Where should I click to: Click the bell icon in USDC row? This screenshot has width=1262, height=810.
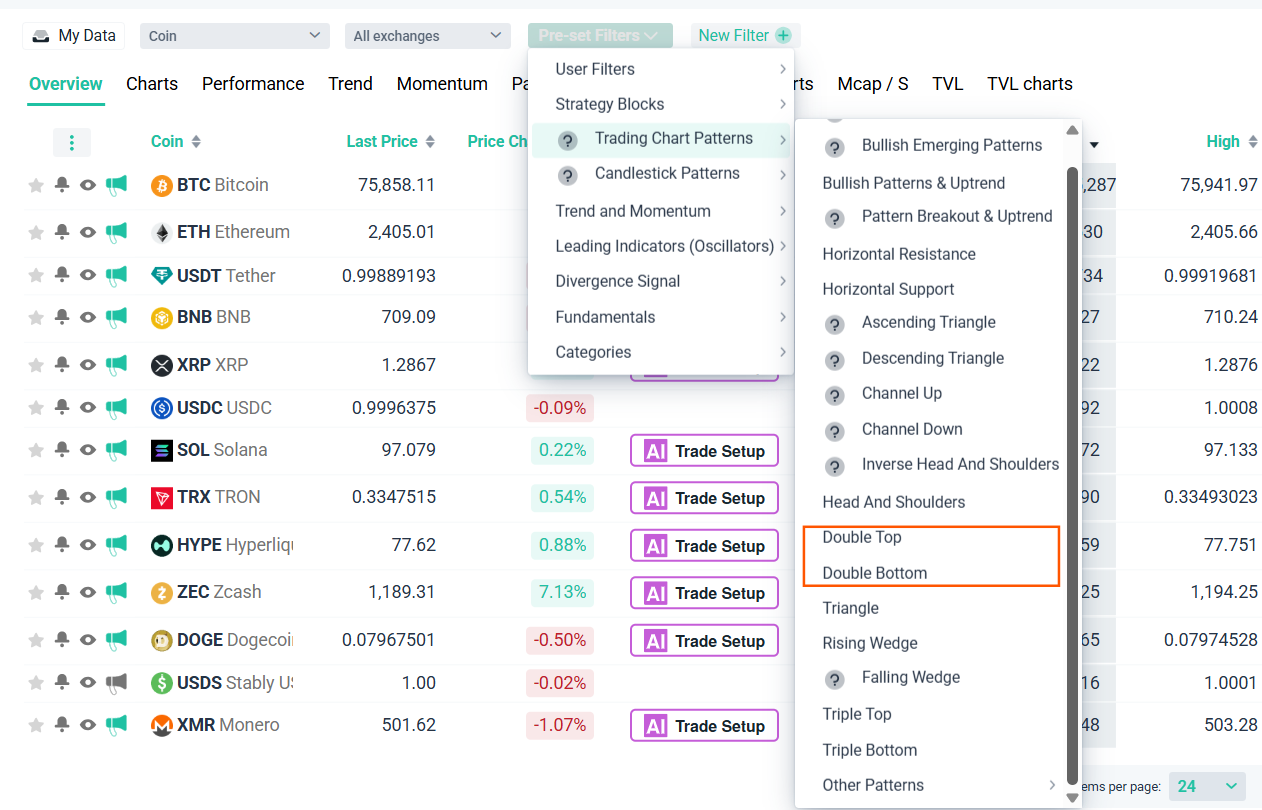point(62,408)
